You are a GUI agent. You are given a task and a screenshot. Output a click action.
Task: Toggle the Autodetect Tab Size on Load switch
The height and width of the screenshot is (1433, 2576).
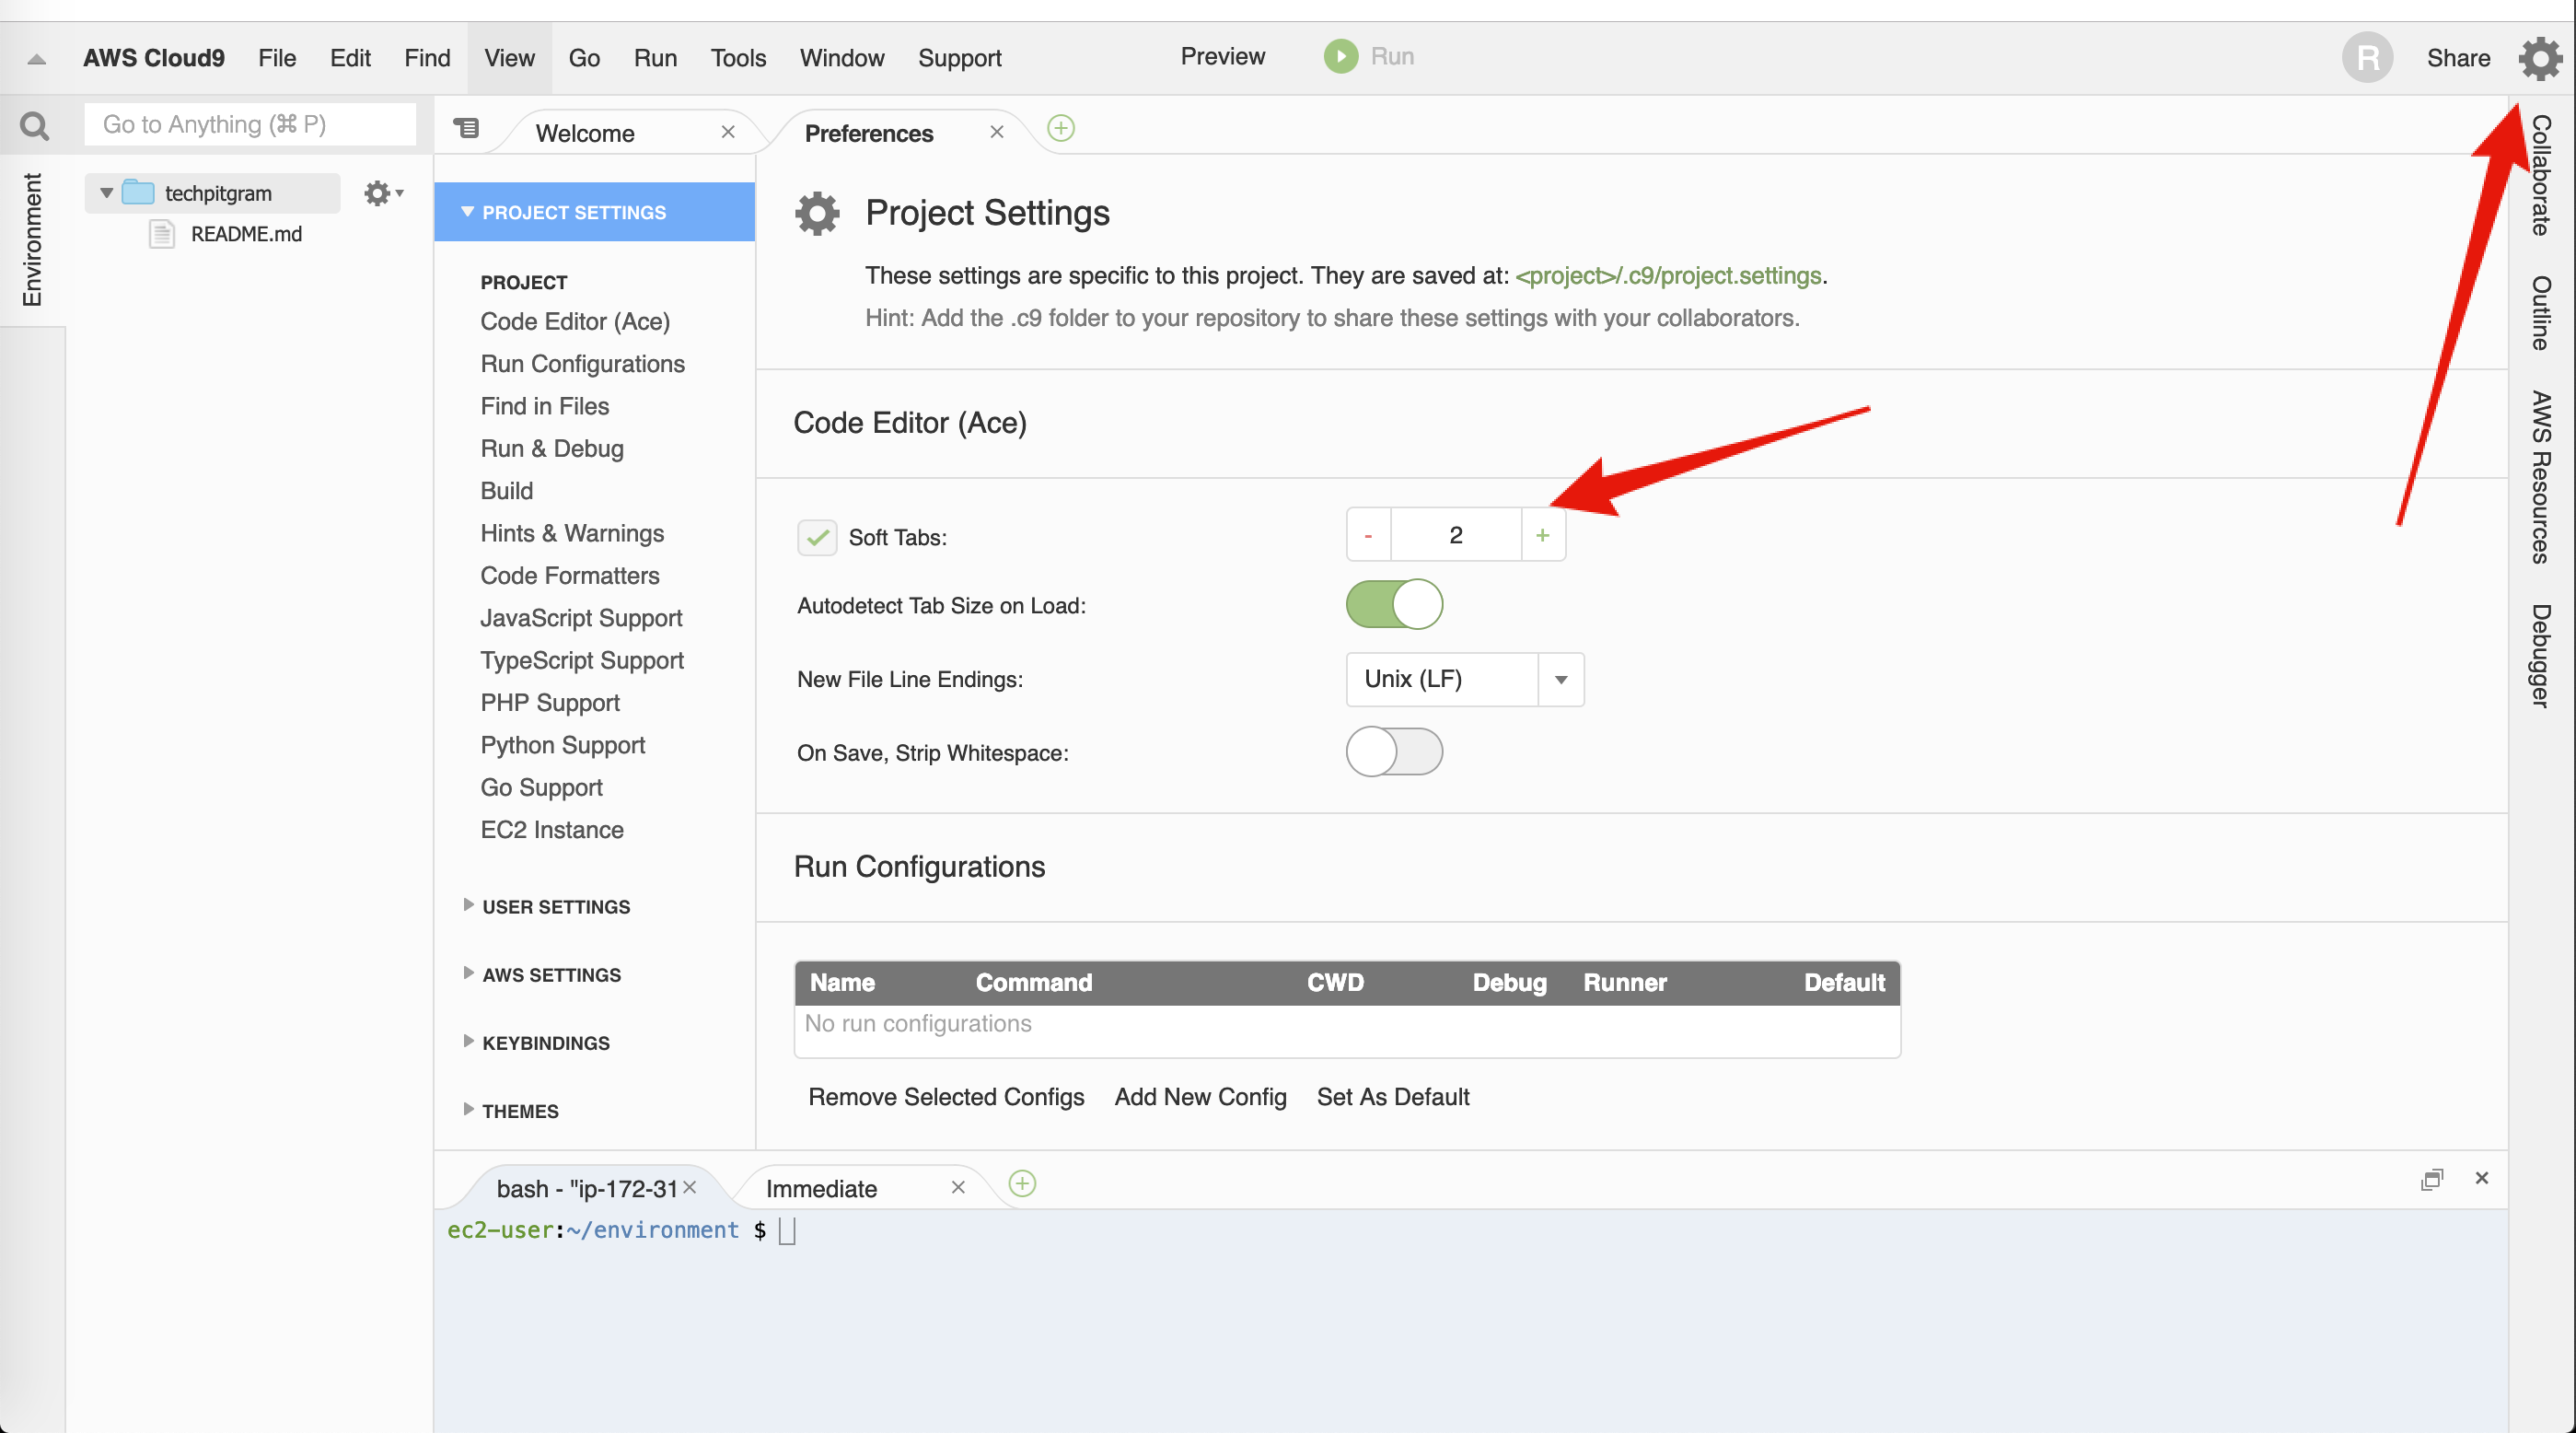[x=1395, y=605]
